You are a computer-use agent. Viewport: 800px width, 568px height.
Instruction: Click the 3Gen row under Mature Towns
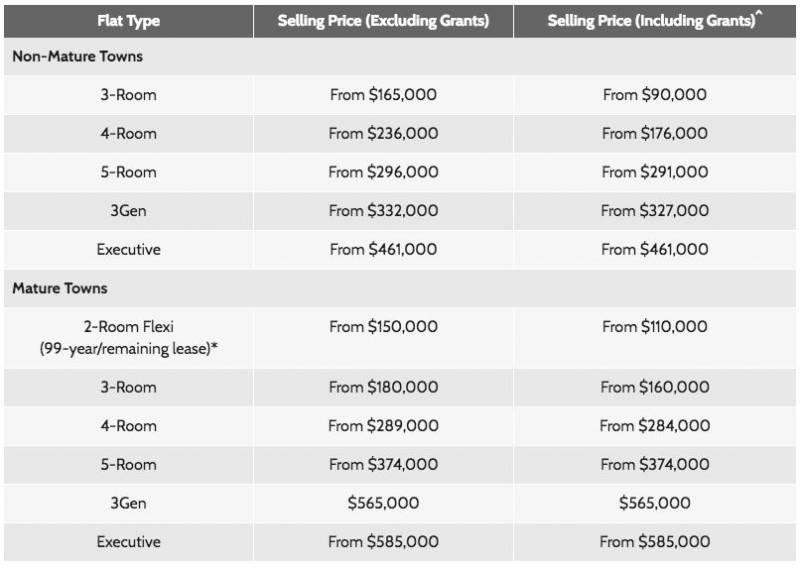[128, 503]
